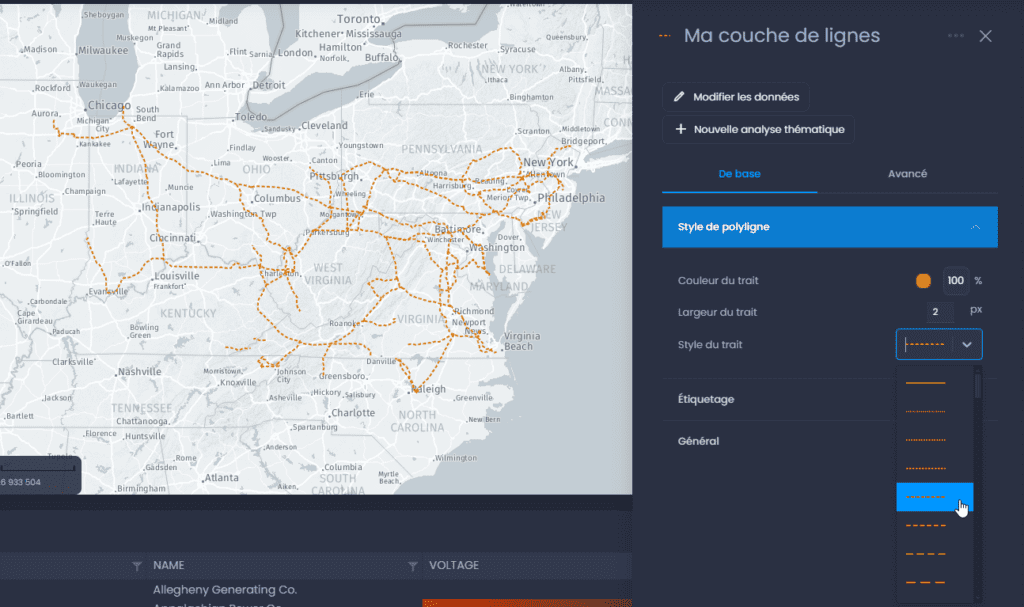
Task: Select the solid line style option
Action: (935, 383)
